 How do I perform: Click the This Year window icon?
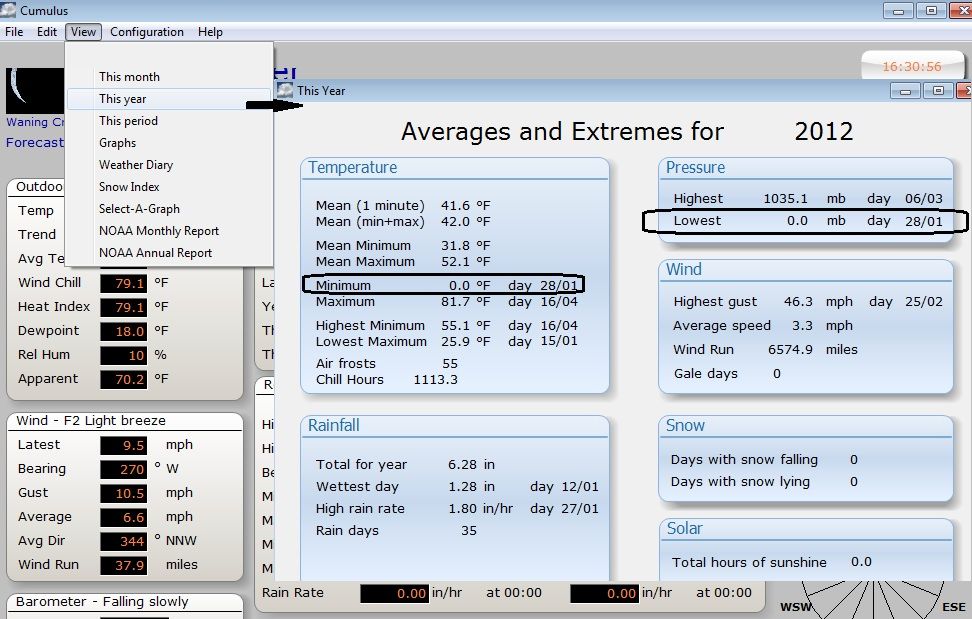(x=286, y=90)
